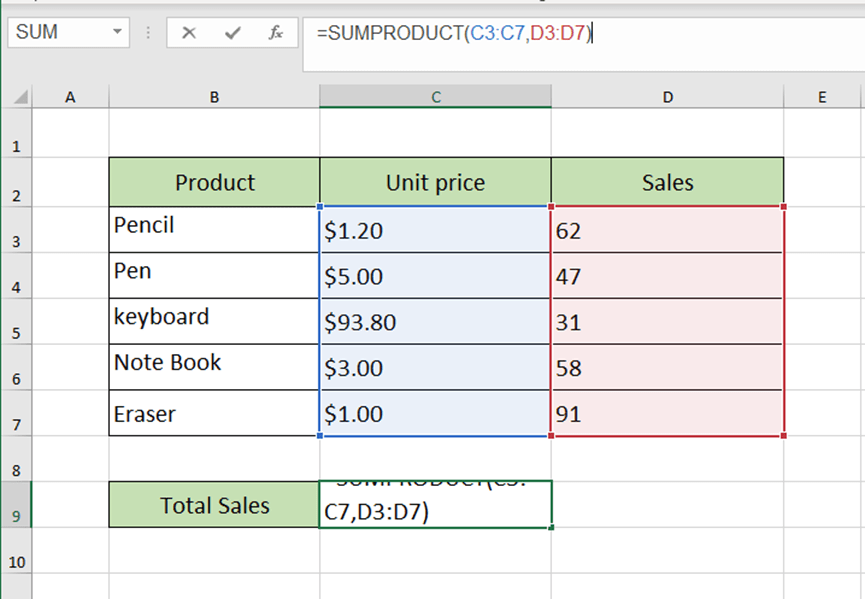Select the sales cell with 47

(x=668, y=276)
